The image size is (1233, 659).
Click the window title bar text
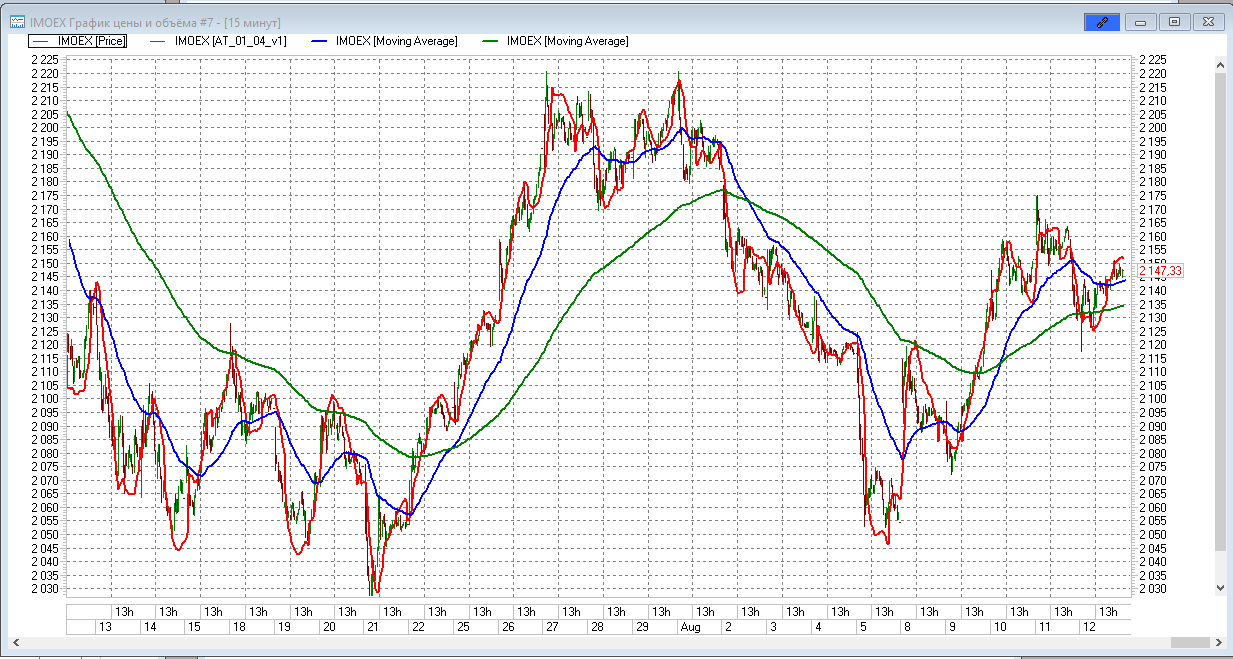pos(155,21)
